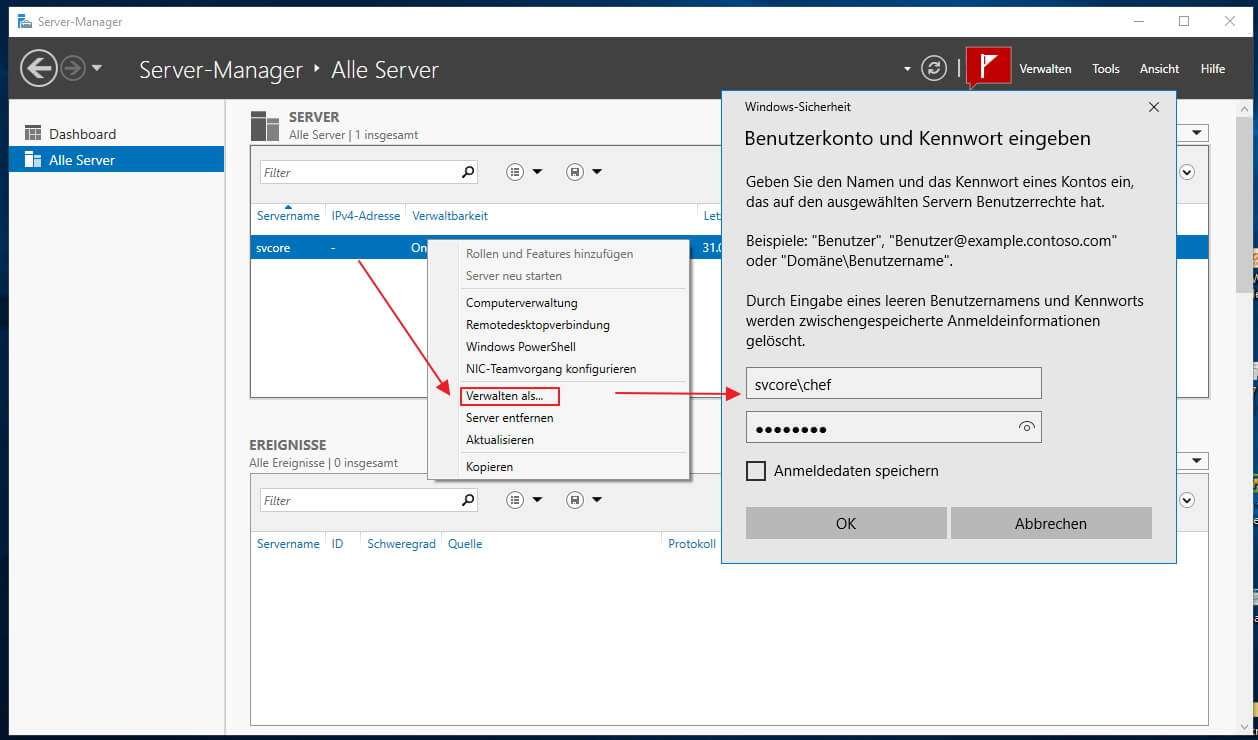This screenshot has height=740, width=1258.
Task: Open the dropdown beside the save query icon
Action: tap(595, 171)
